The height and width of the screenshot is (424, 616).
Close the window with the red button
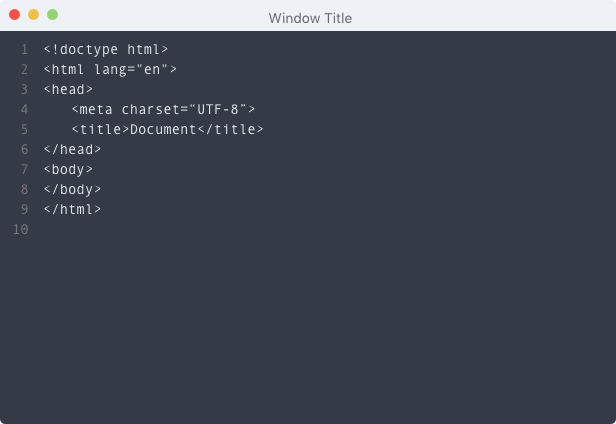pos(14,15)
